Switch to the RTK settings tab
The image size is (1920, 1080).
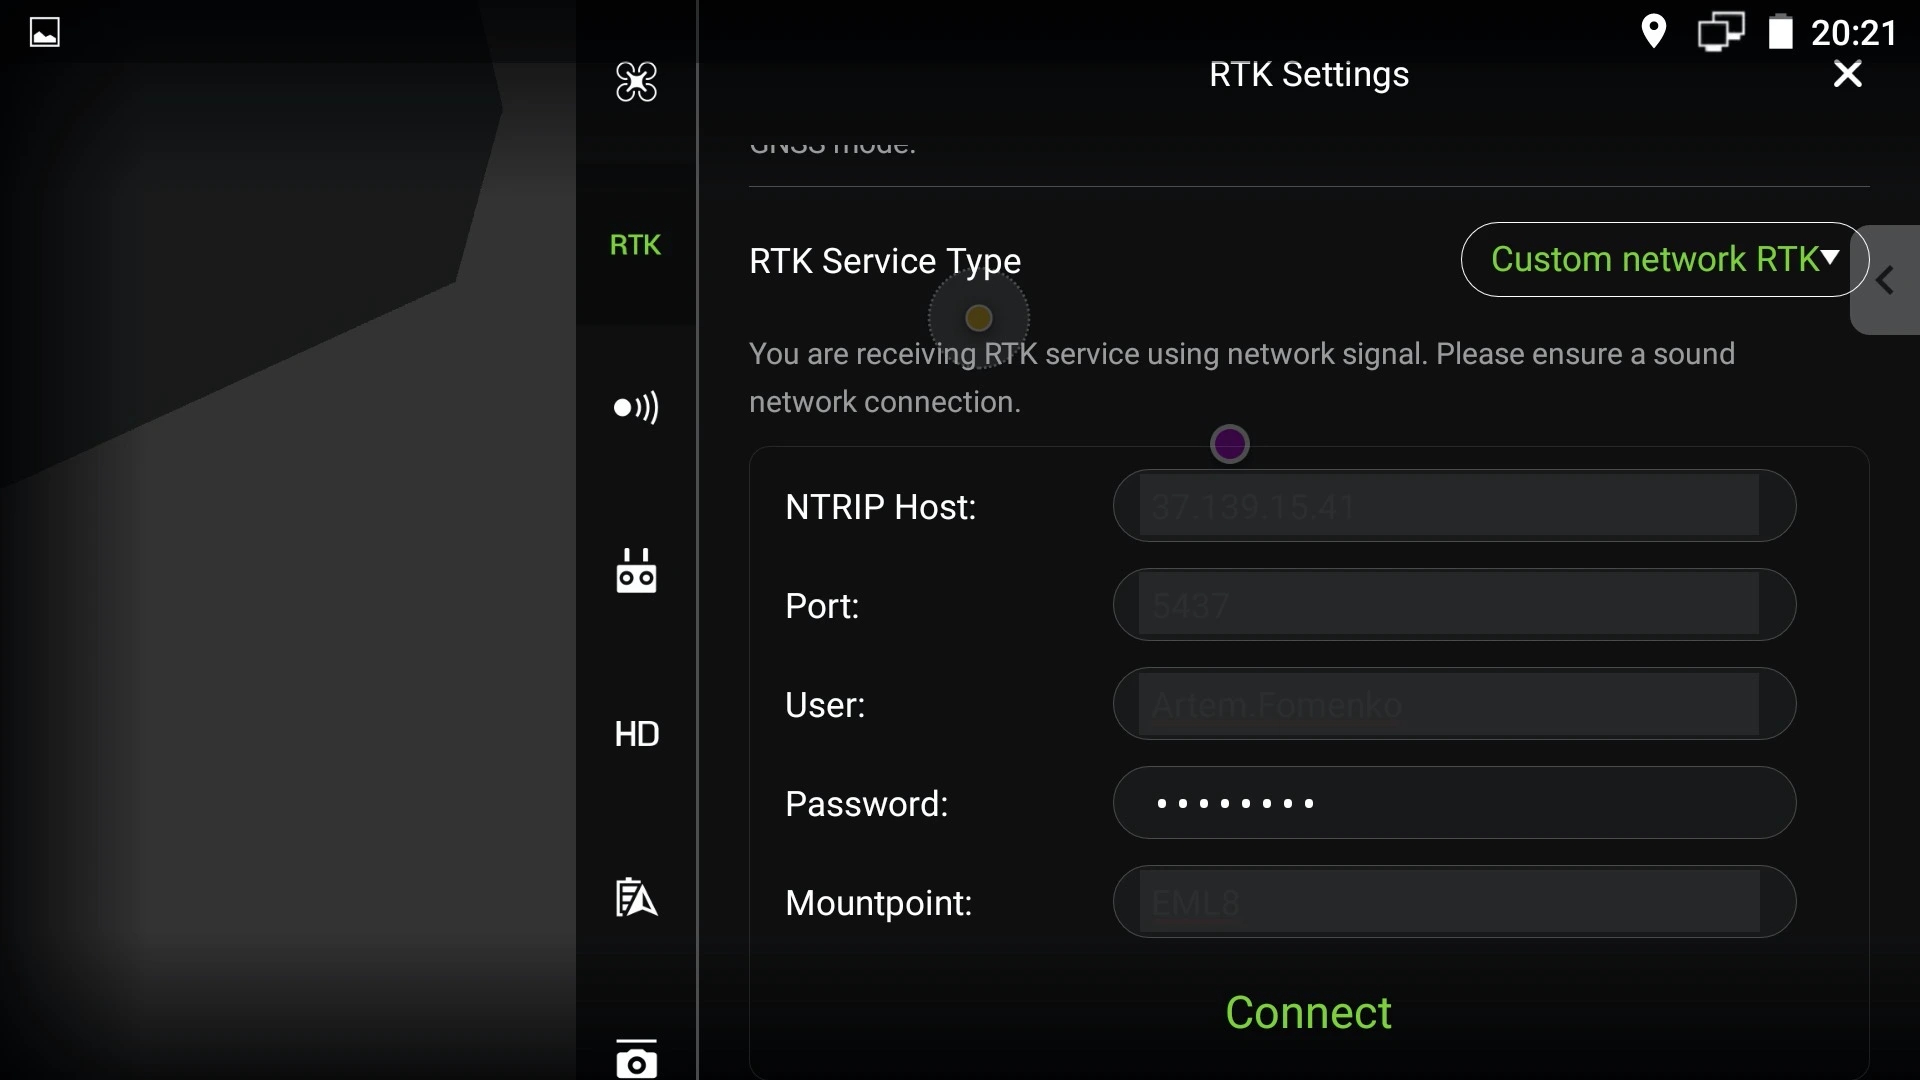coord(636,245)
